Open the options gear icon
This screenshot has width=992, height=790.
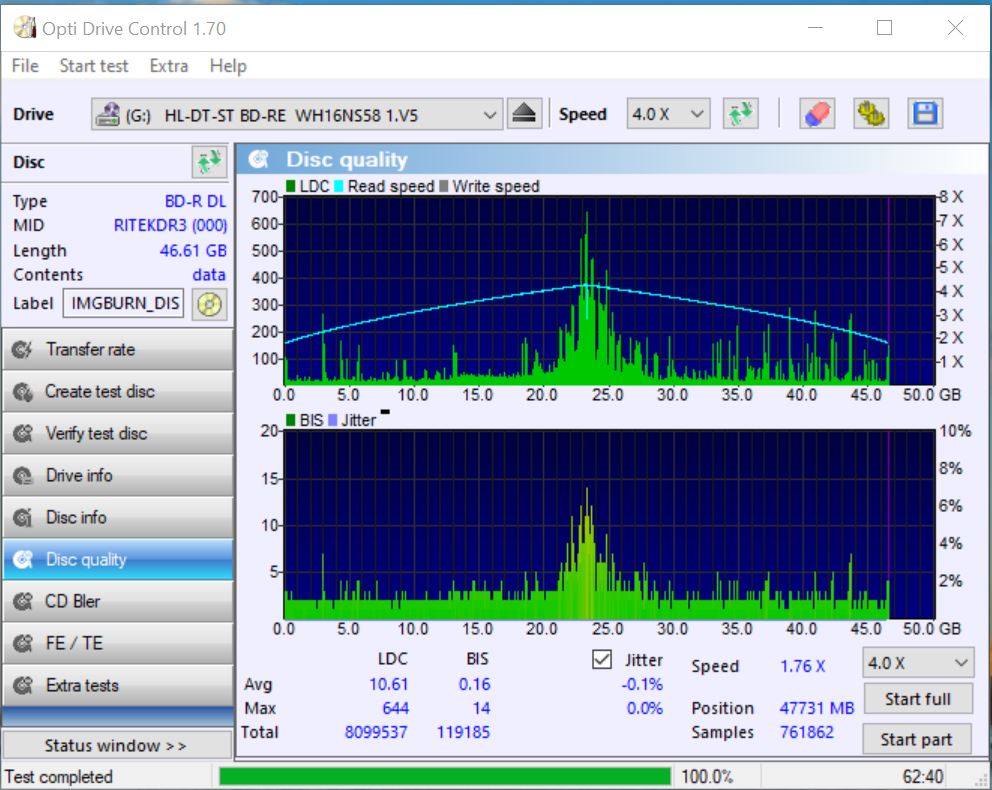coord(871,114)
